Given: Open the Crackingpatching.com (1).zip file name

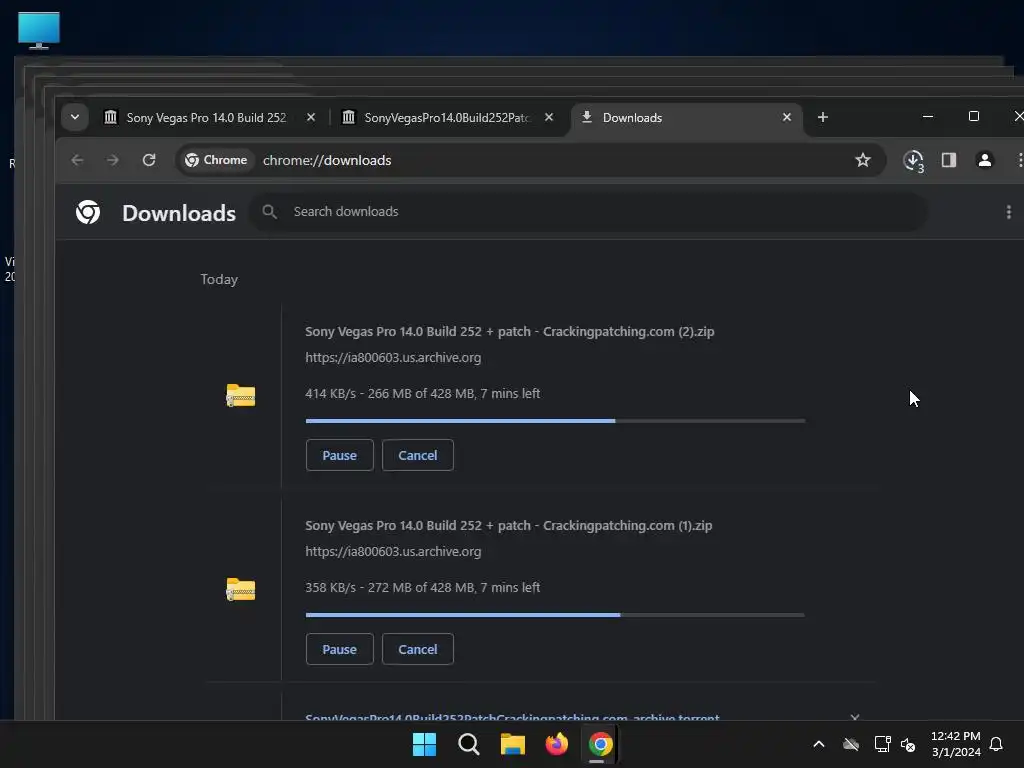Looking at the screenshot, I should click(509, 525).
